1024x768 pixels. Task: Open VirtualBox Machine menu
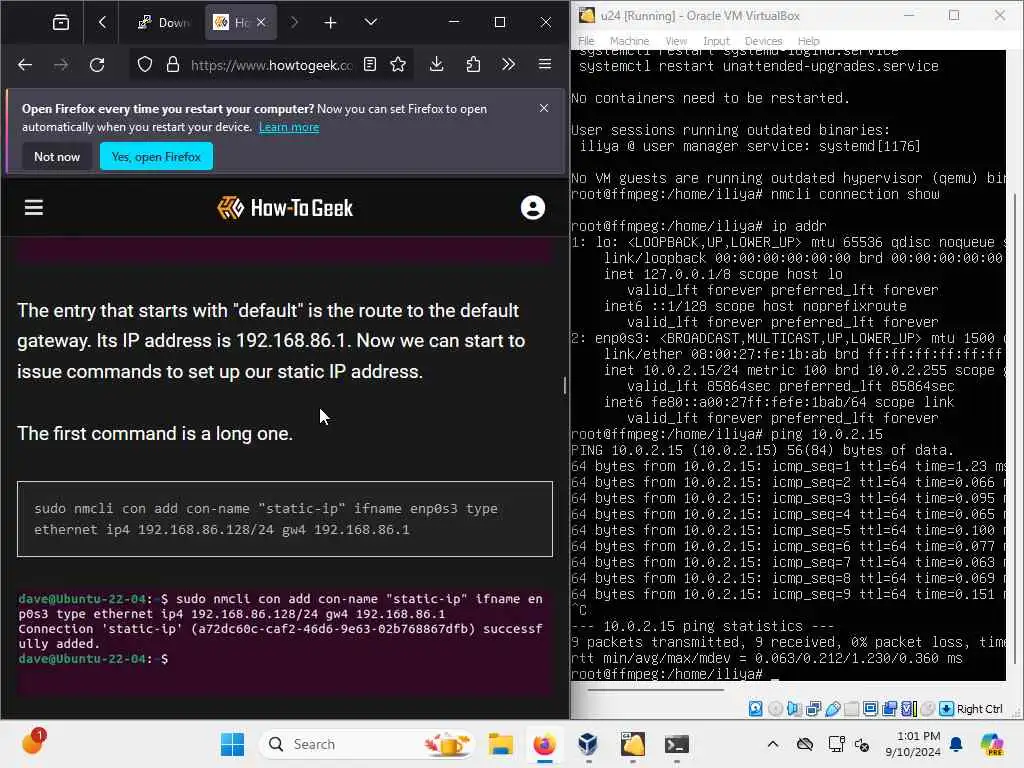tap(629, 40)
